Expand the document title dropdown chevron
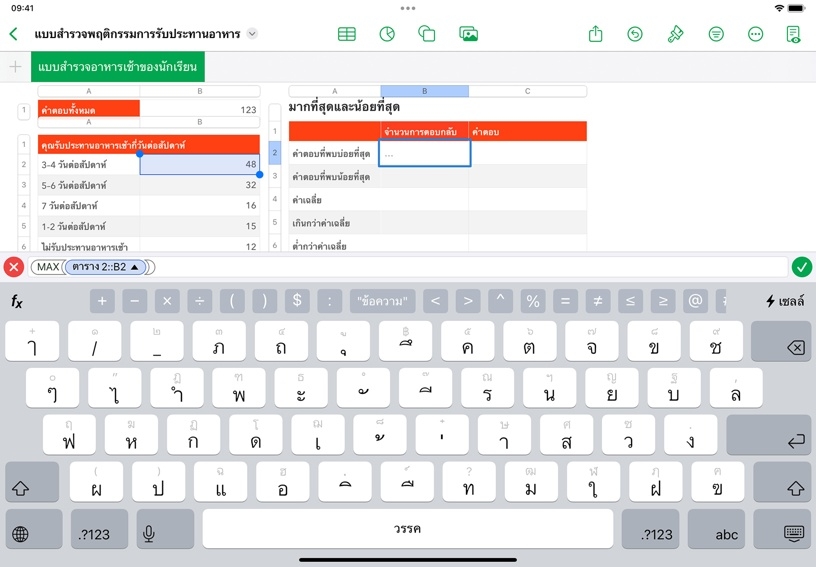The height and width of the screenshot is (567, 816). (x=252, y=34)
